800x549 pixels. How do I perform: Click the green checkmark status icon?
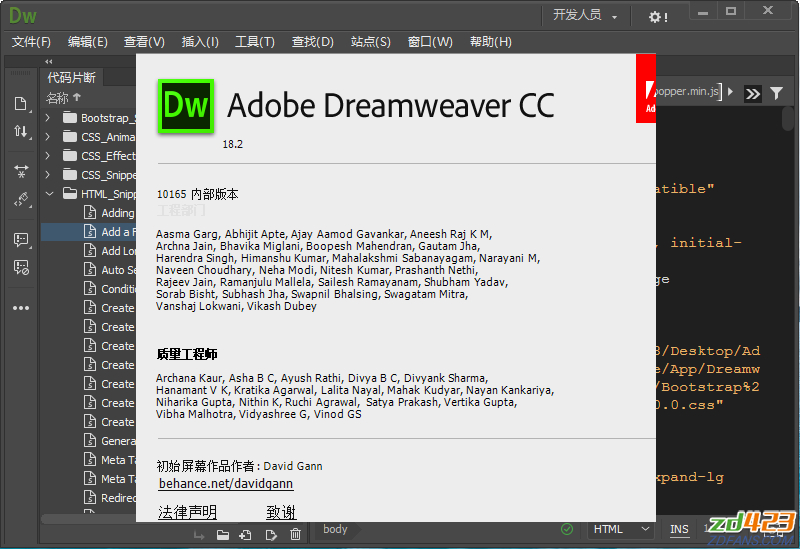pyautogui.click(x=567, y=529)
